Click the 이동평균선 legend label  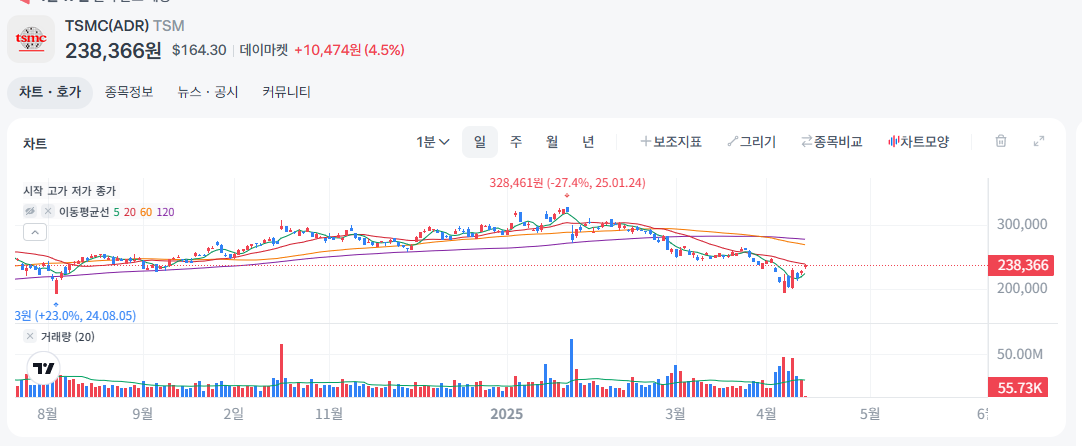click(83, 212)
